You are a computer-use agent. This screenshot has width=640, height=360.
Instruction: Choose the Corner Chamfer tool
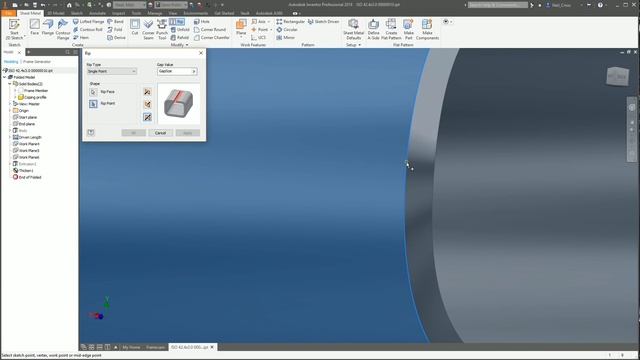211,38
